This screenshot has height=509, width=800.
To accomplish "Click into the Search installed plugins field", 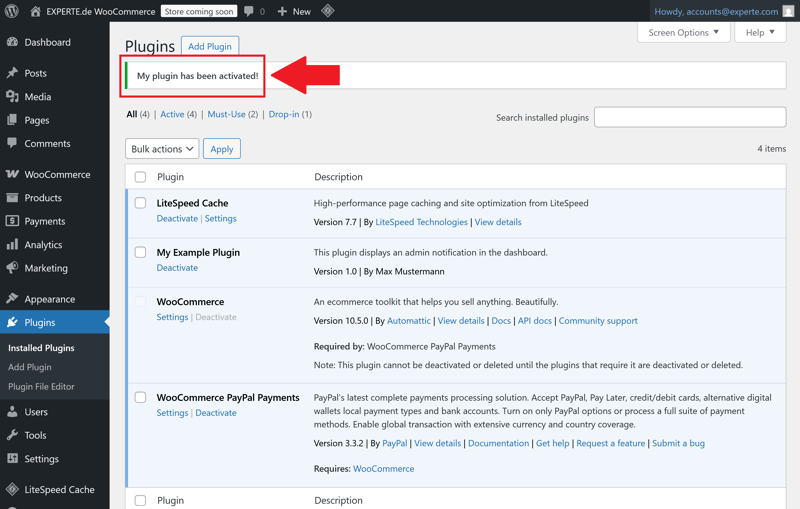I will pos(689,118).
